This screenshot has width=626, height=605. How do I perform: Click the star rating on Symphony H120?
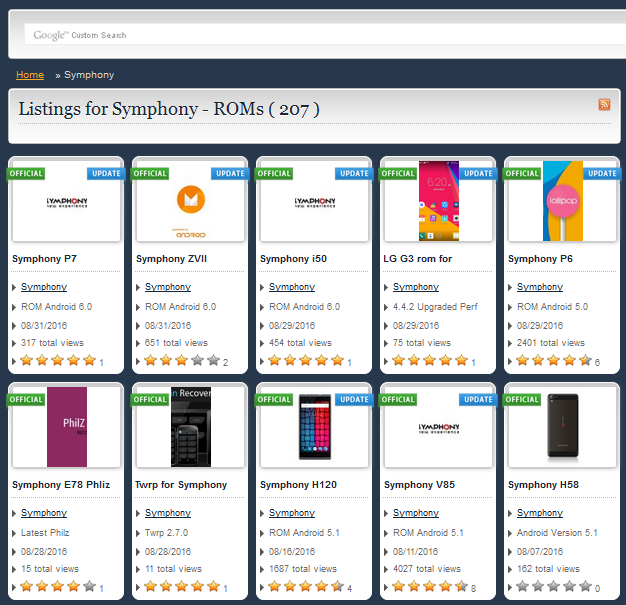click(x=306, y=587)
